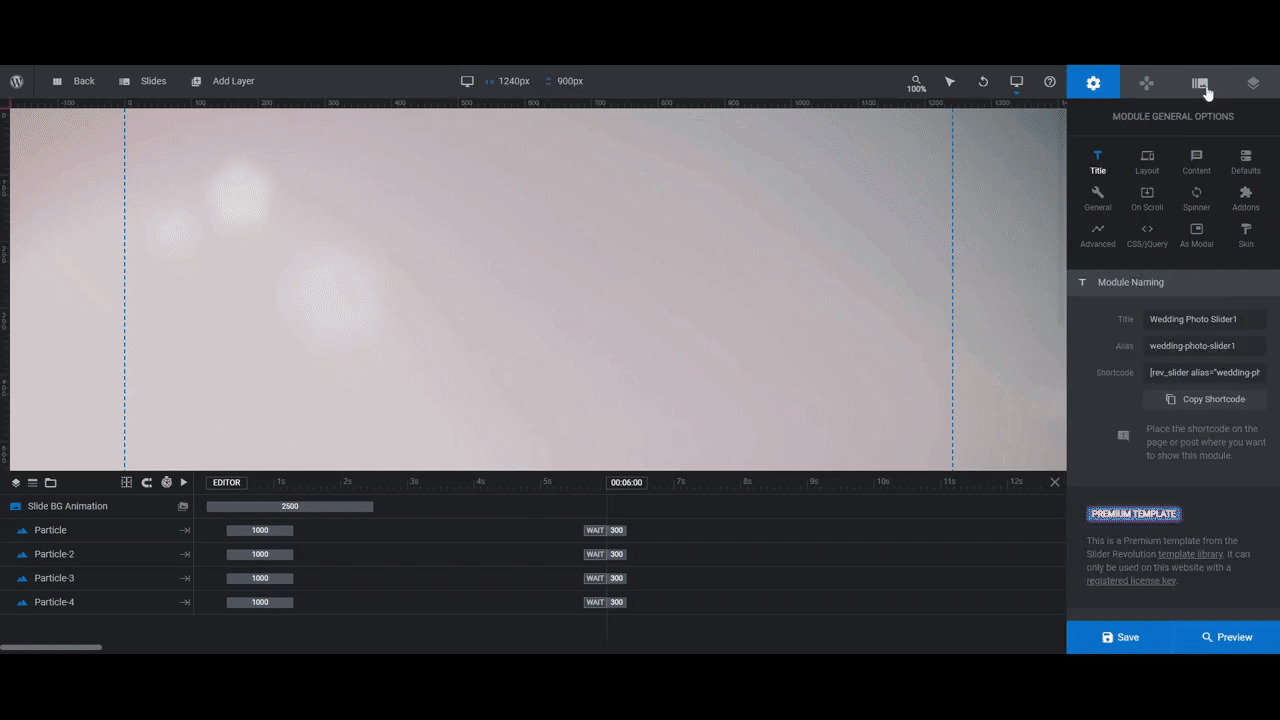Click the Shortcode field

1204,372
